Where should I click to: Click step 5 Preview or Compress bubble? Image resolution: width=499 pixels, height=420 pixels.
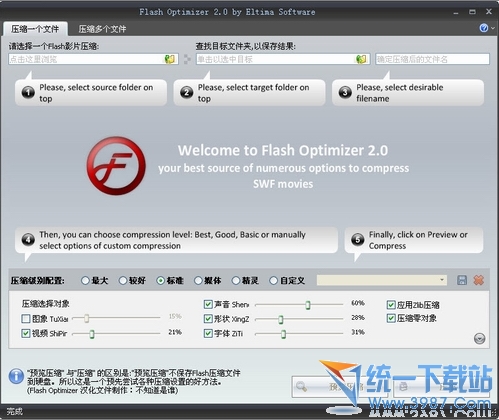[x=414, y=240]
